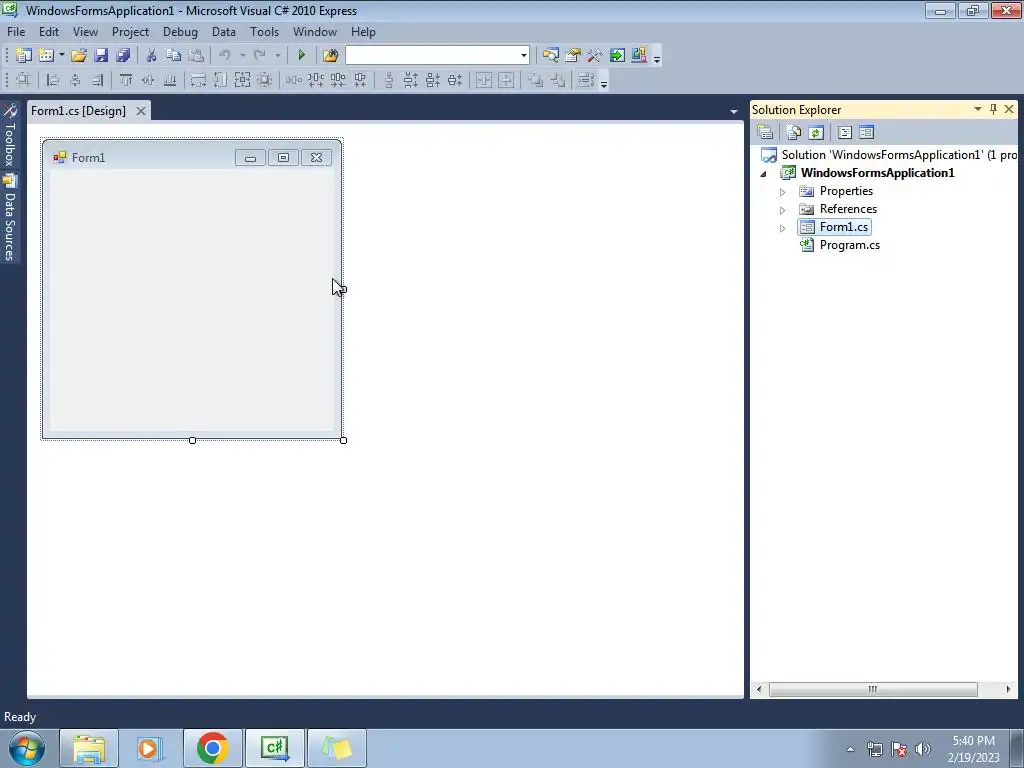Select the Form1.cs [Design] tab
The width and height of the screenshot is (1024, 768).
point(78,111)
